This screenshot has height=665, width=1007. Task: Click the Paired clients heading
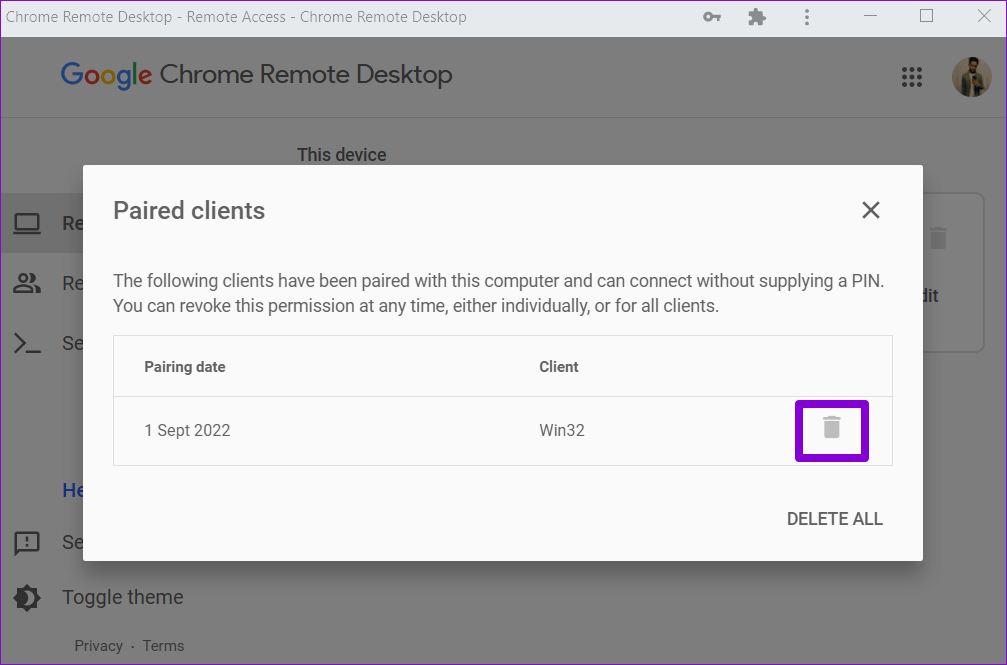[x=189, y=211]
